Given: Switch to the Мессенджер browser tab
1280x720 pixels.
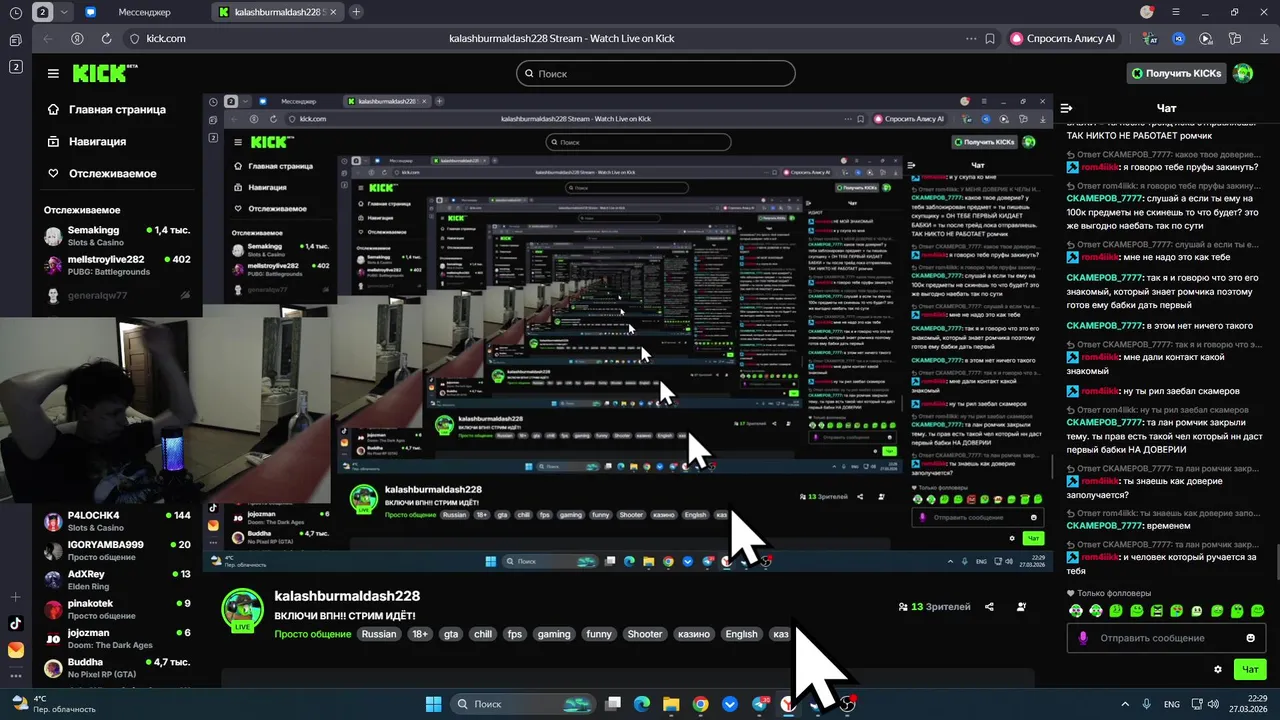Looking at the screenshot, I should coord(143,12).
